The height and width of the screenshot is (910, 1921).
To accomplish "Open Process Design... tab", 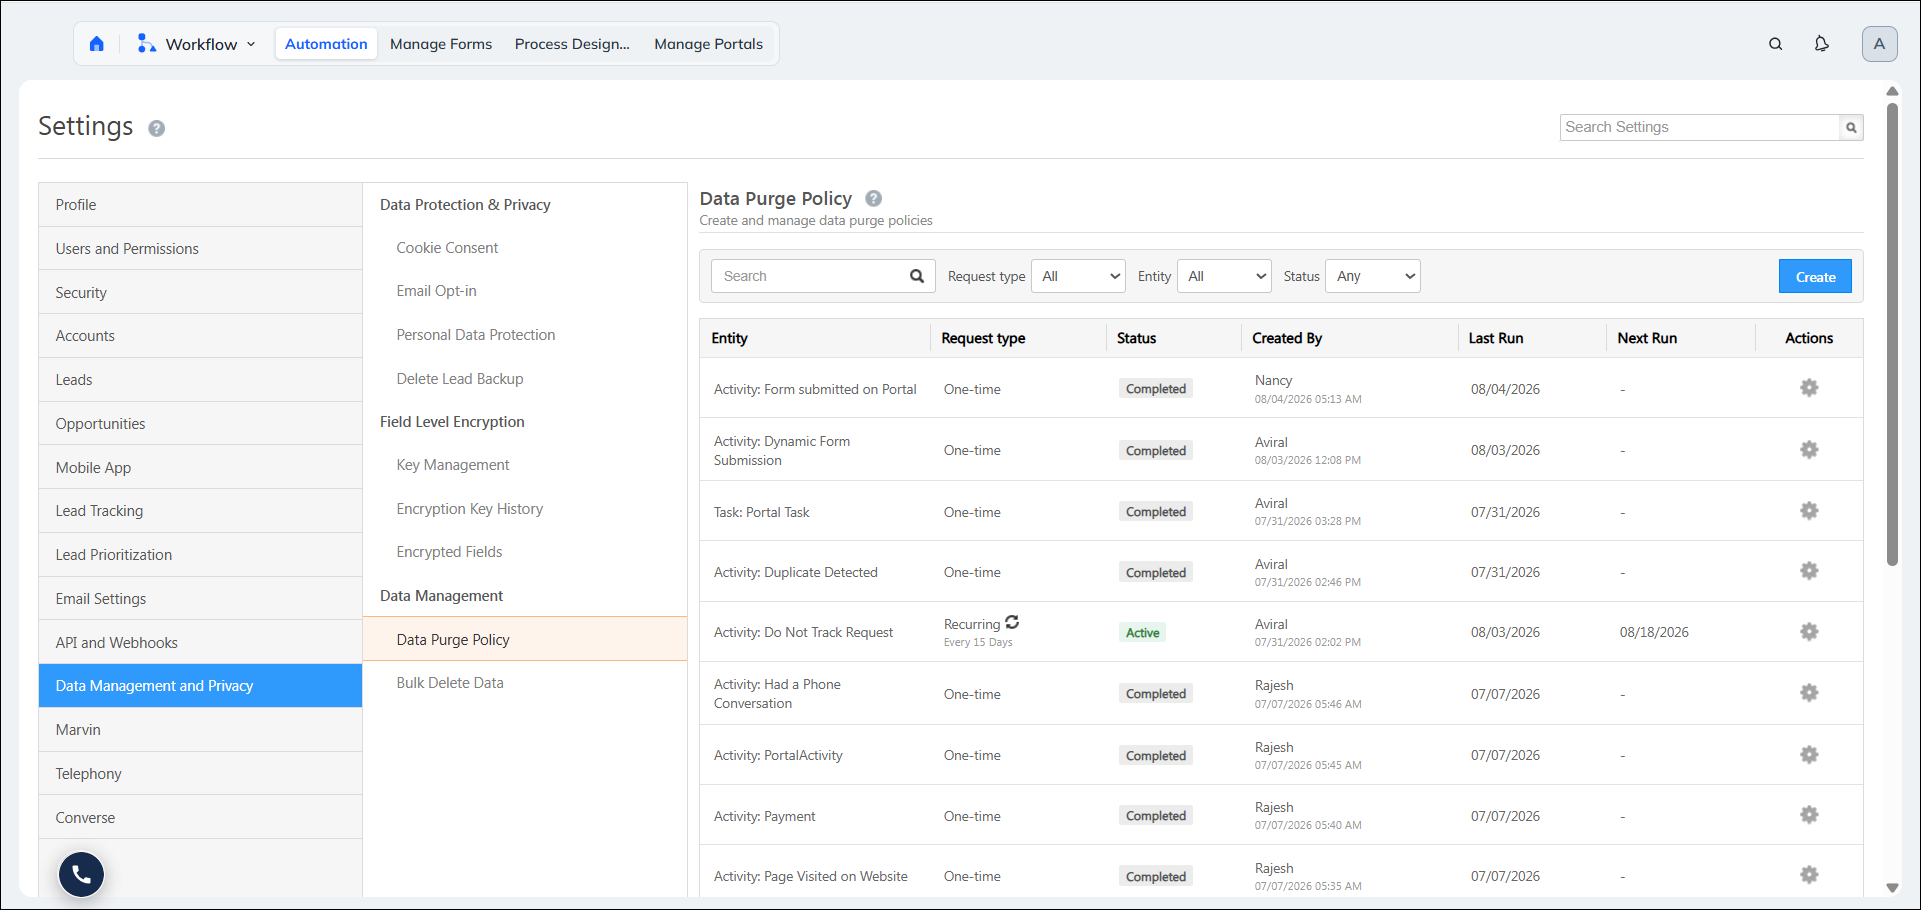I will (572, 44).
